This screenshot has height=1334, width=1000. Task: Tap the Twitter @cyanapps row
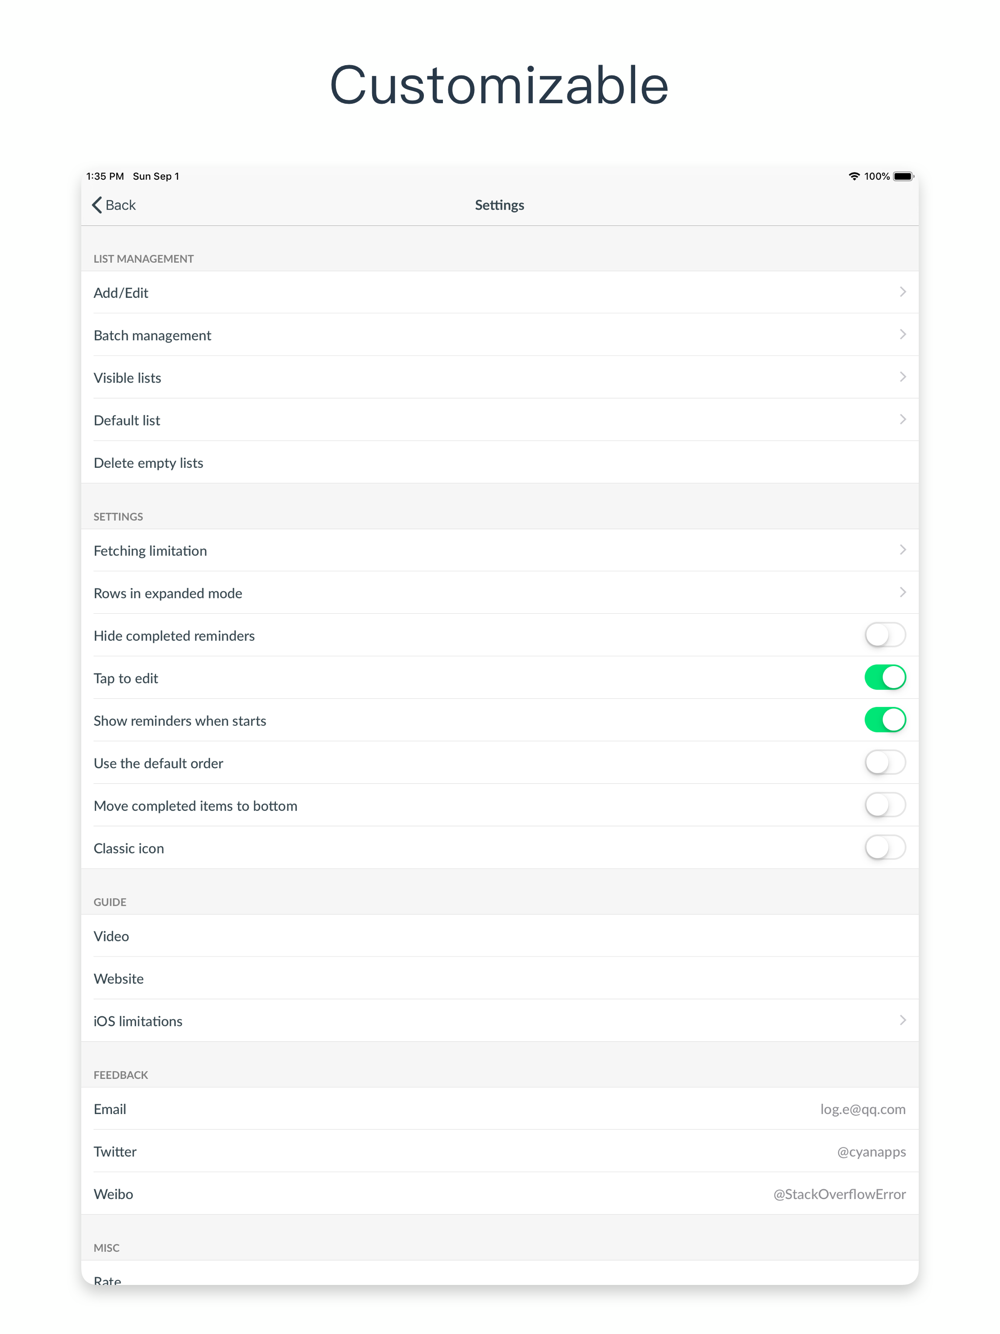click(x=500, y=1152)
